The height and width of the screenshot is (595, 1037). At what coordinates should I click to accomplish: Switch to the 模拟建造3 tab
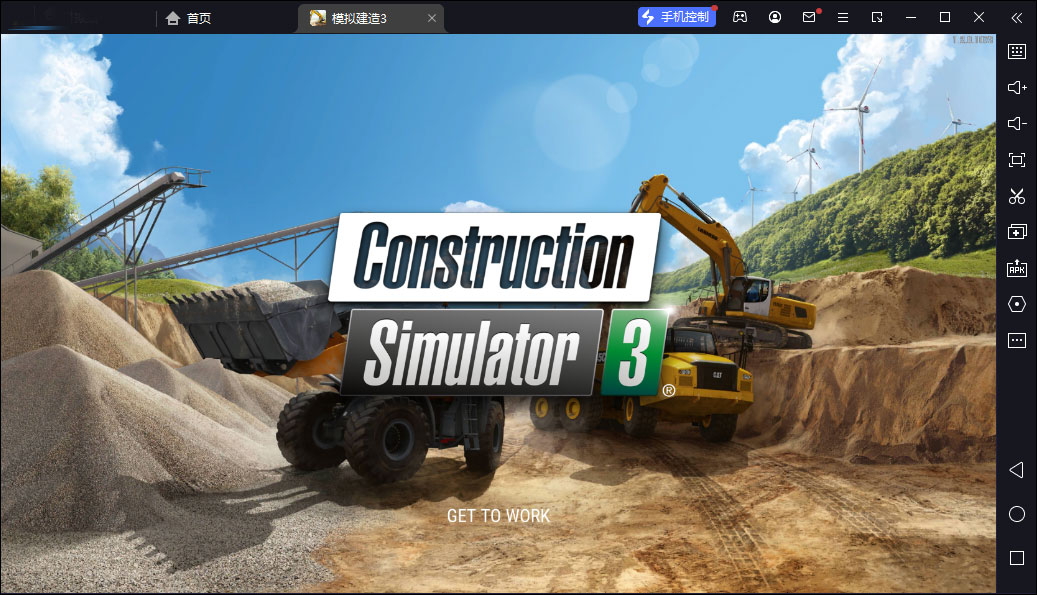(x=370, y=18)
